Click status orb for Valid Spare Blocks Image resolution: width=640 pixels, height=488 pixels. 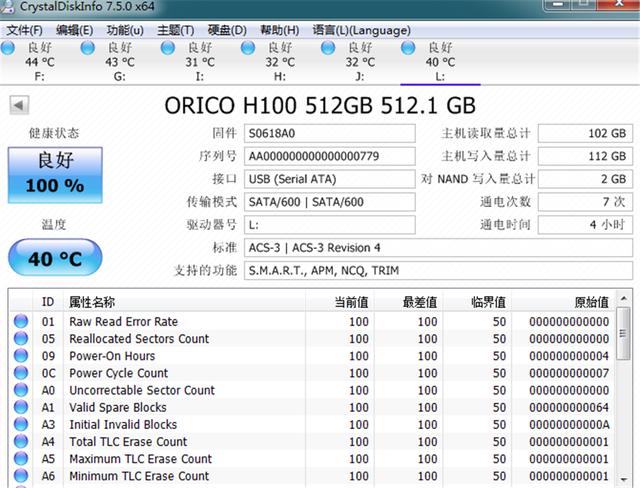coord(21,407)
